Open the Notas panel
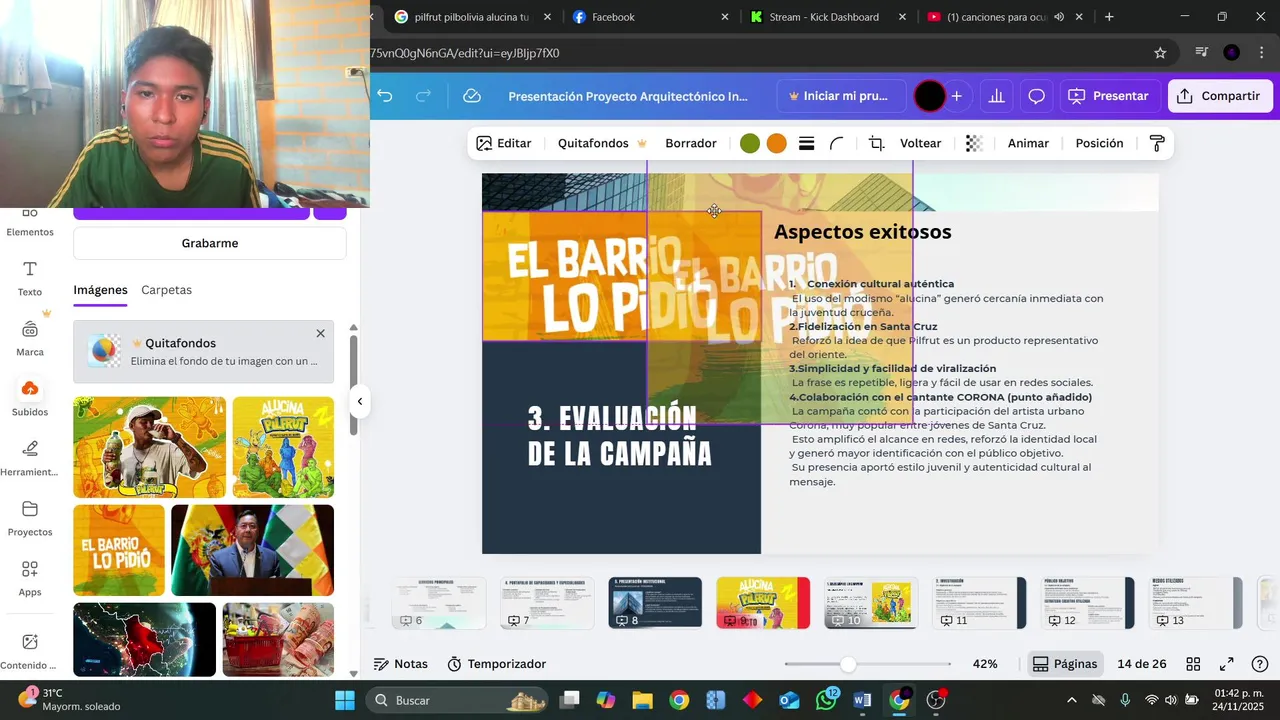Image resolution: width=1280 pixels, height=720 pixels. (401, 664)
